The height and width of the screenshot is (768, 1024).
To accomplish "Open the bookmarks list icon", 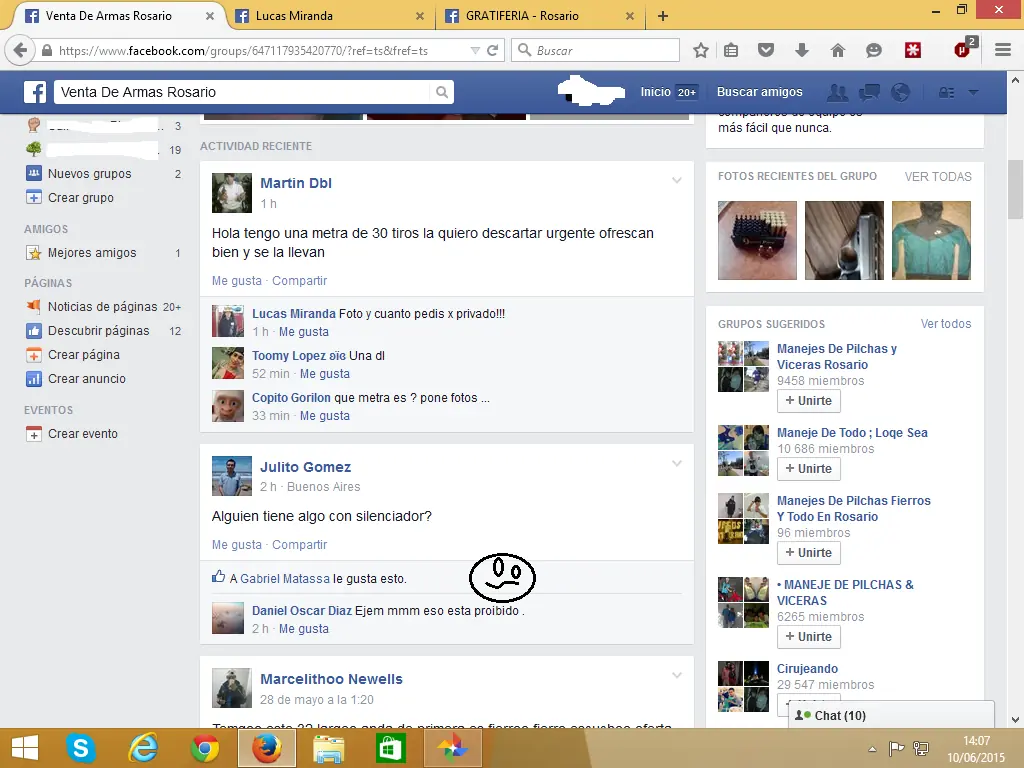I will tap(731, 50).
